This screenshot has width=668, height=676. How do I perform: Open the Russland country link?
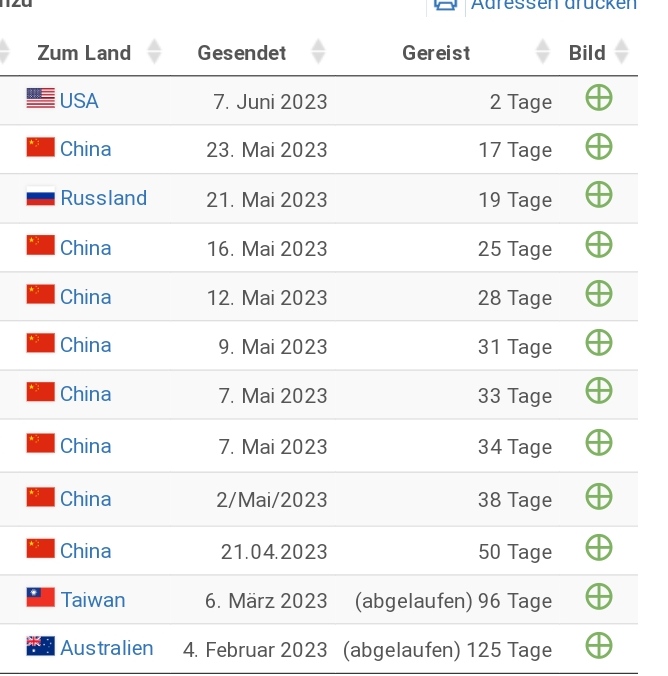(103, 198)
